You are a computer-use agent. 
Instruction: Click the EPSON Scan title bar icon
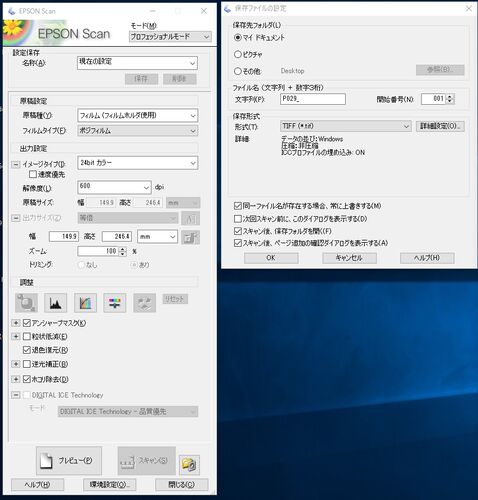click(12, 11)
